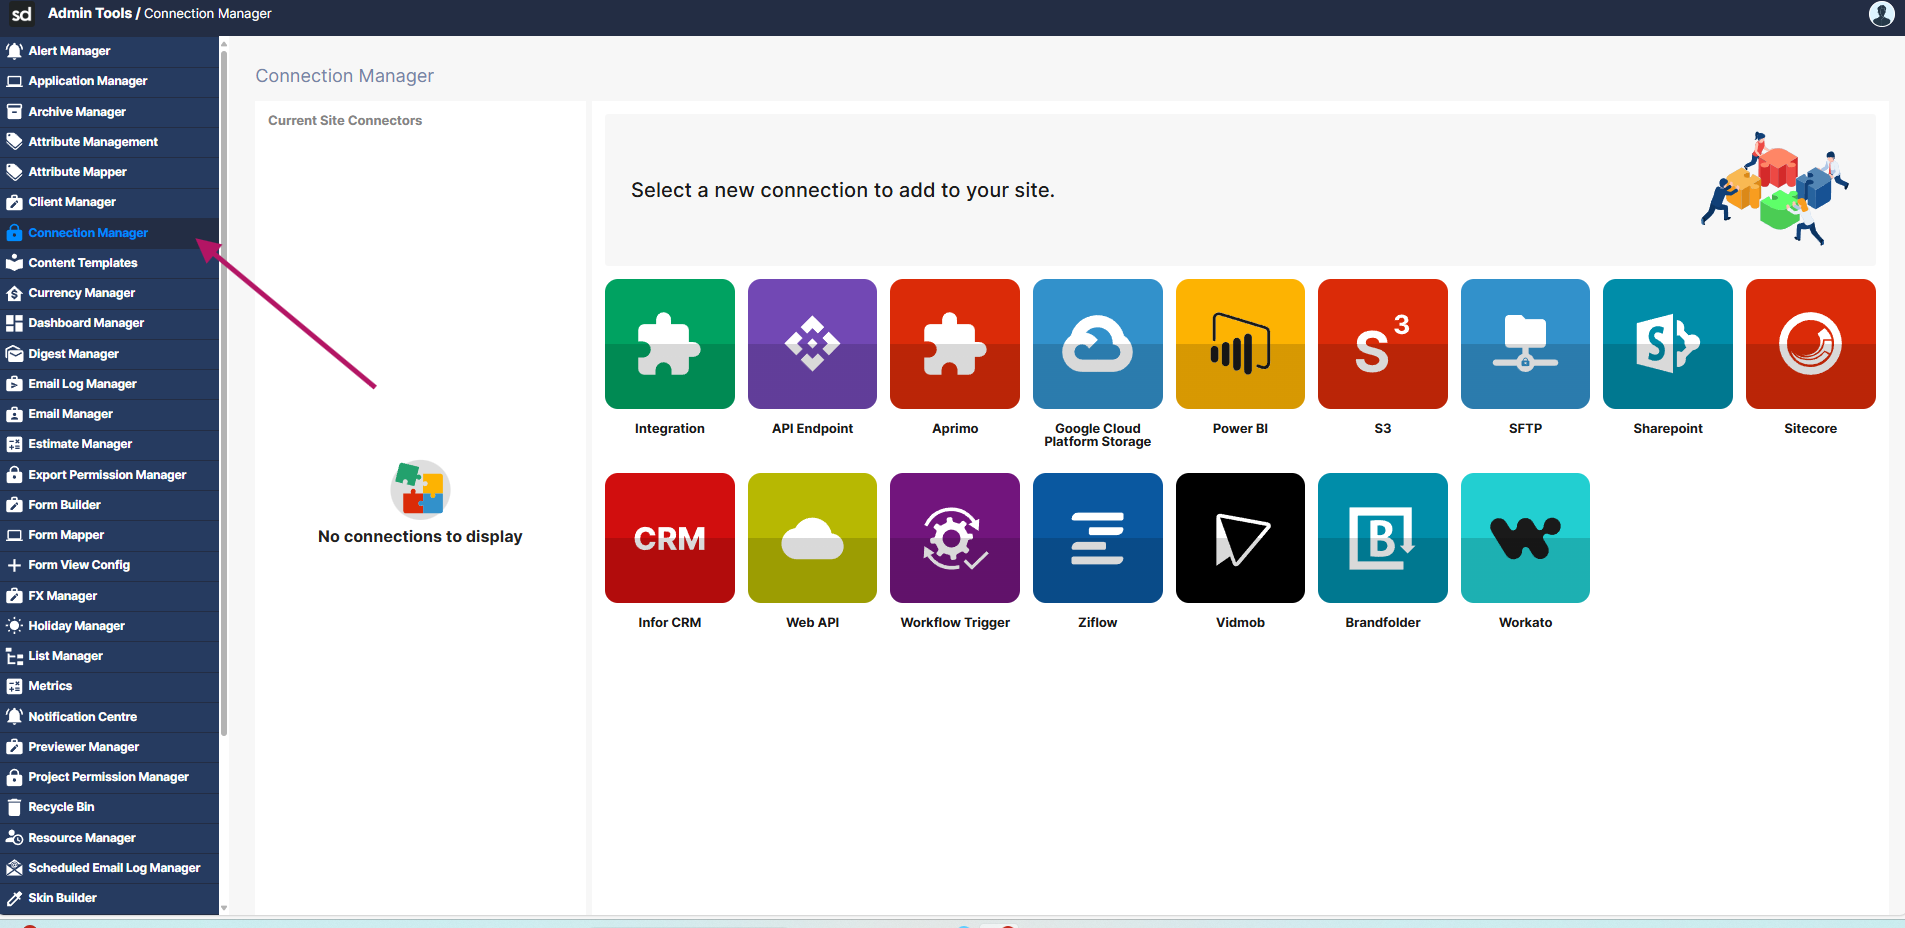Go to FX Manager
Image resolution: width=1905 pixels, height=928 pixels.
tap(109, 596)
